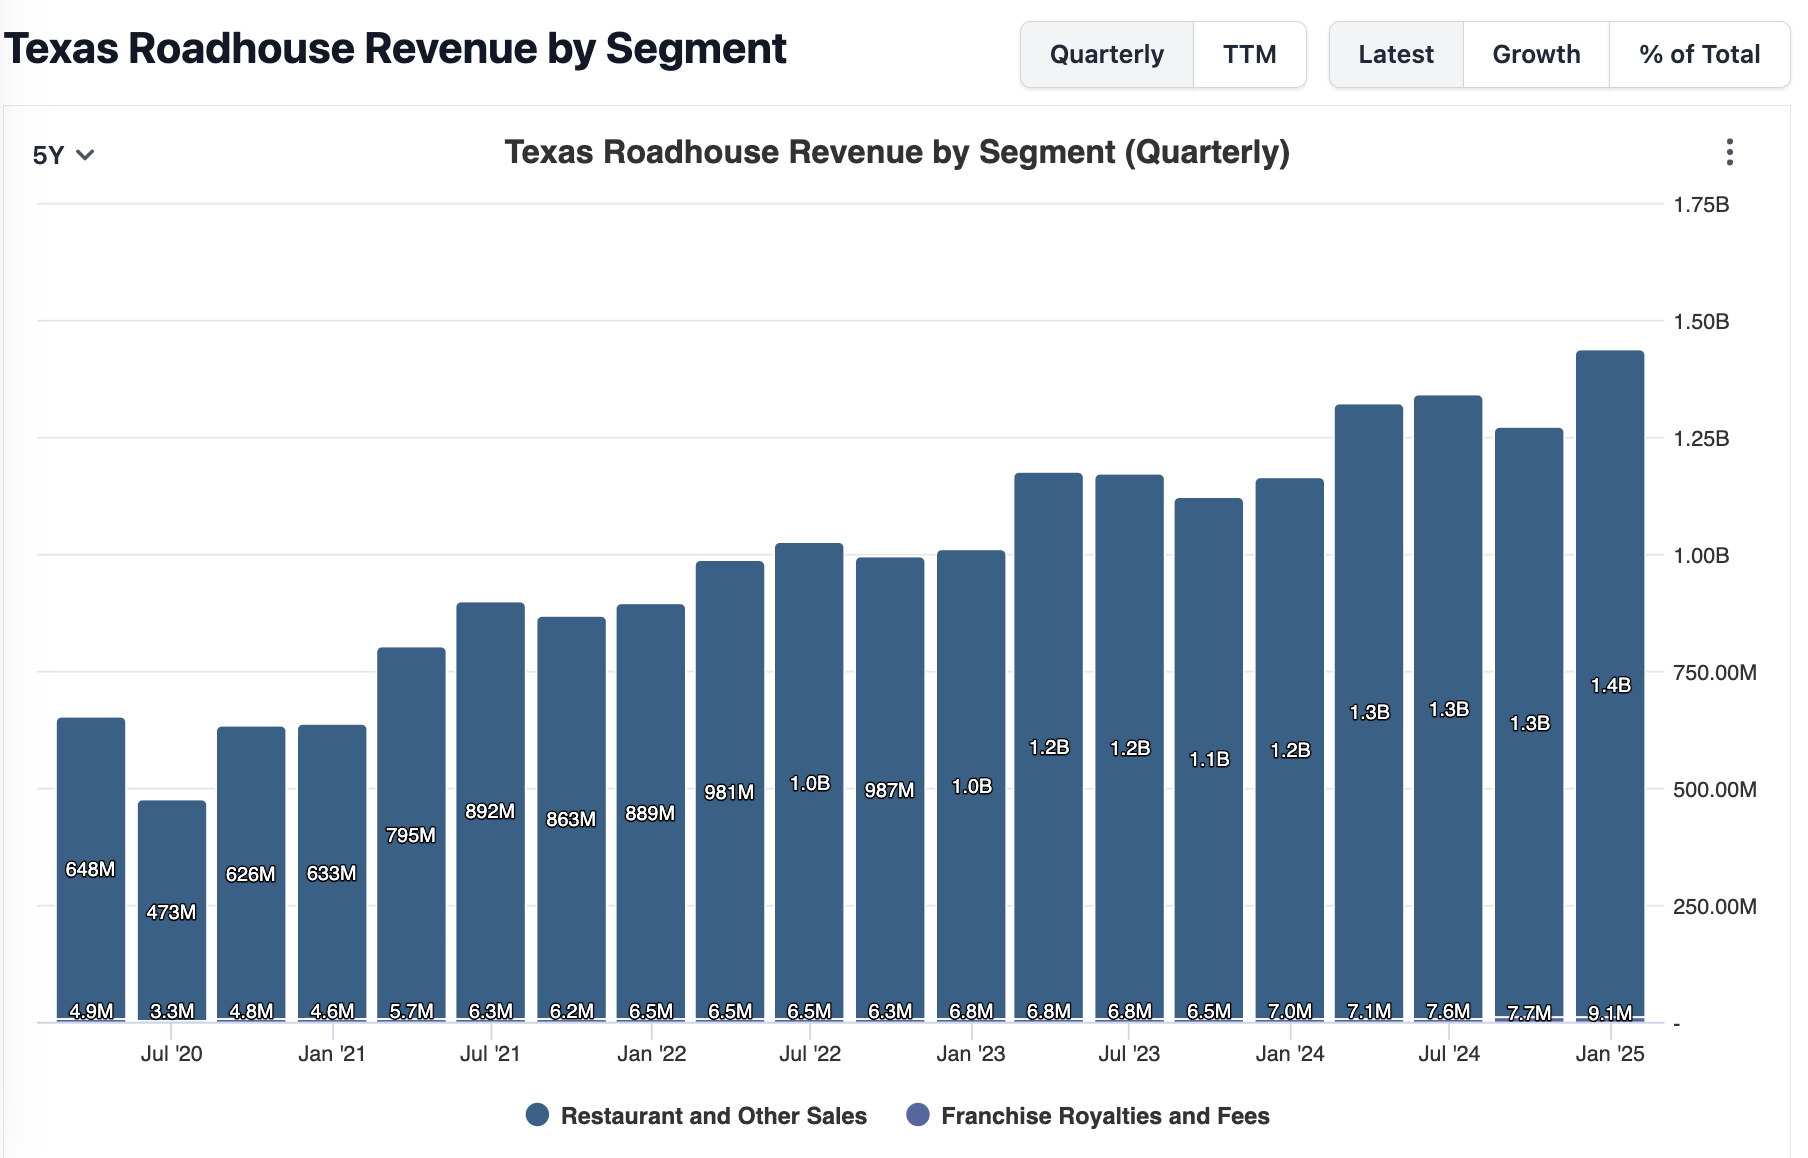Click the 1.75B y-axis label
Image resolution: width=1808 pixels, height=1158 pixels.
(1702, 204)
